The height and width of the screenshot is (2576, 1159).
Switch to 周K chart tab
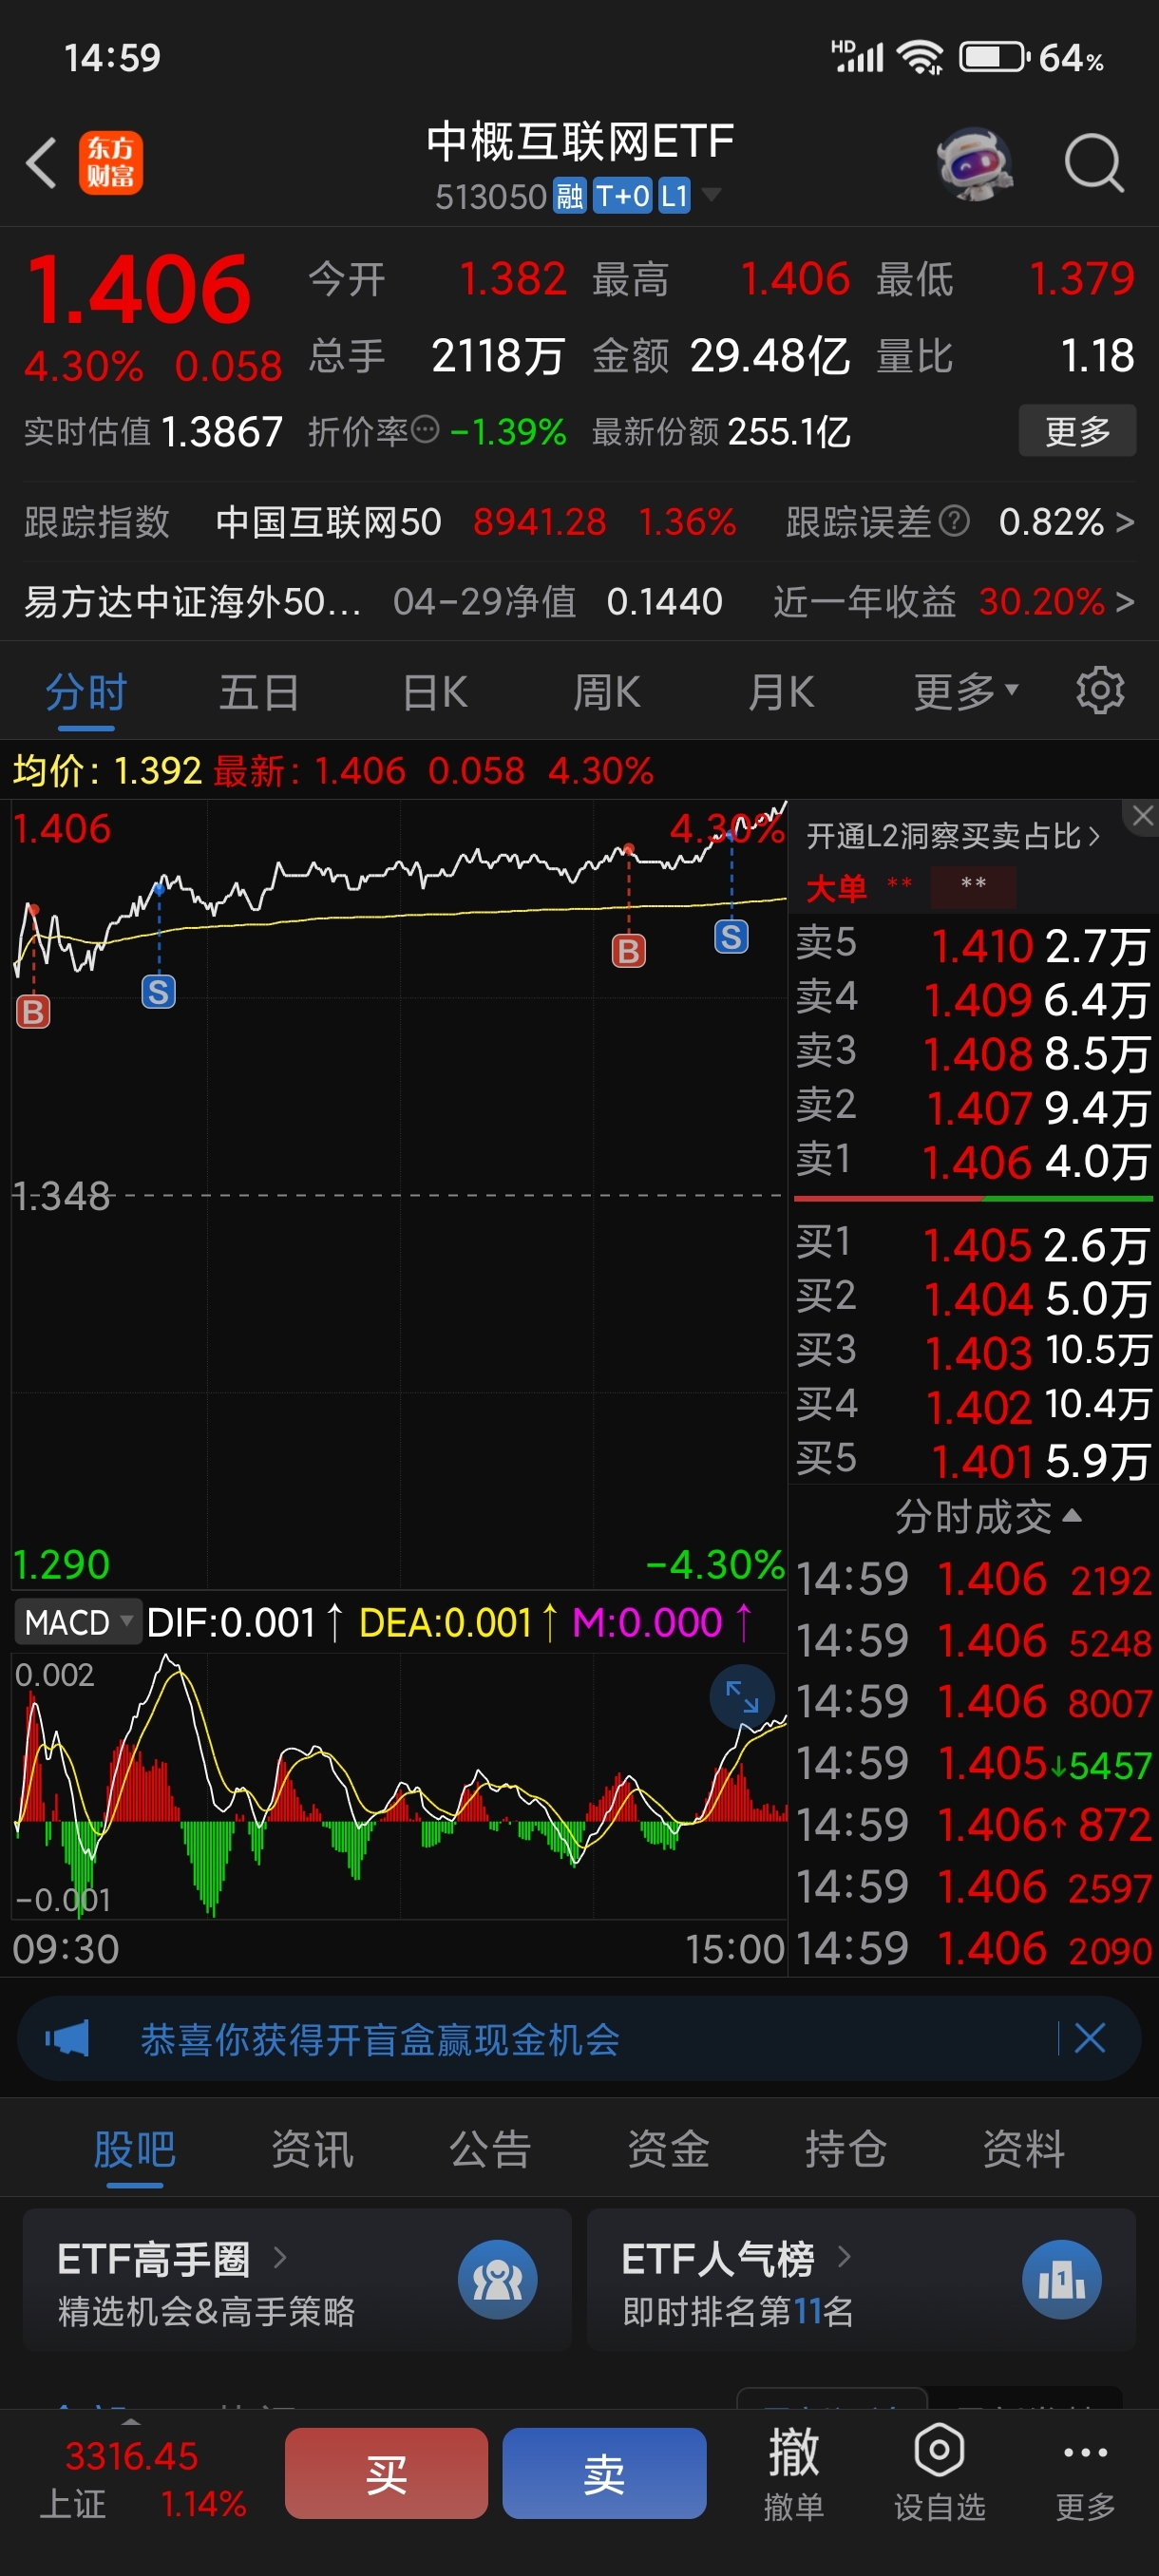(607, 691)
